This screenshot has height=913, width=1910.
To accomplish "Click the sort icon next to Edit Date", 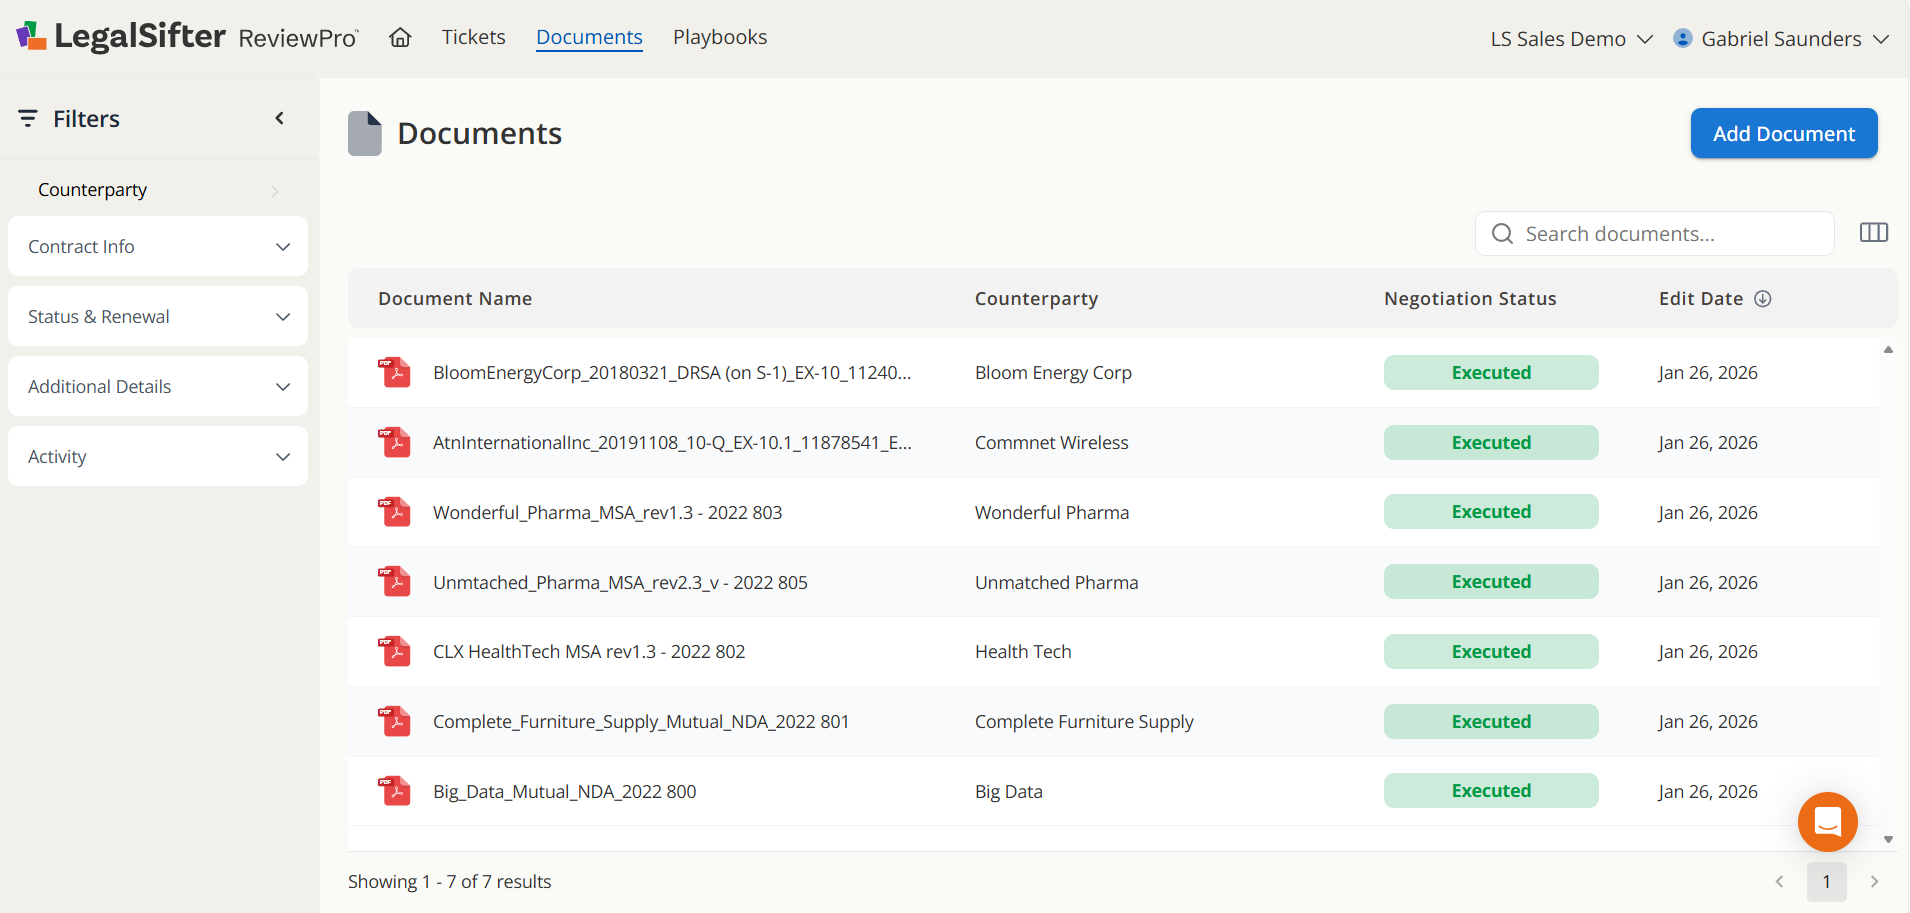I will coord(1761,298).
